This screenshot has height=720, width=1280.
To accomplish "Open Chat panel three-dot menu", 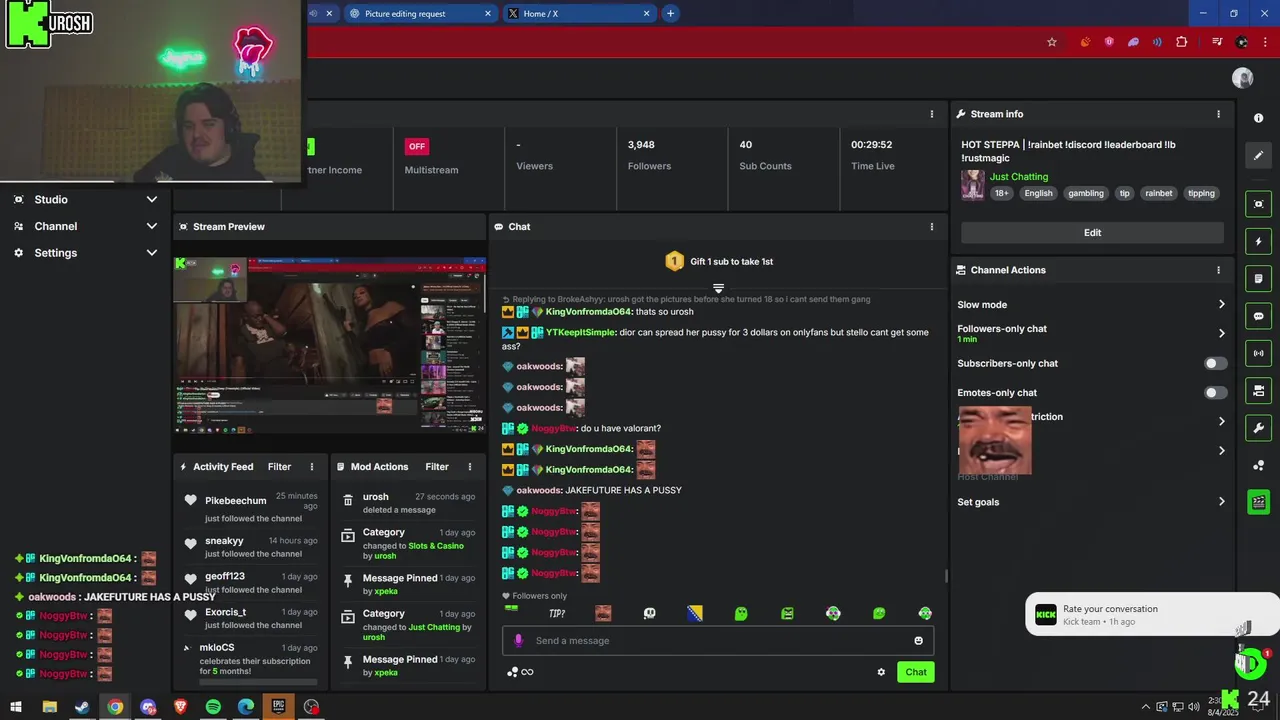I will click(x=932, y=227).
